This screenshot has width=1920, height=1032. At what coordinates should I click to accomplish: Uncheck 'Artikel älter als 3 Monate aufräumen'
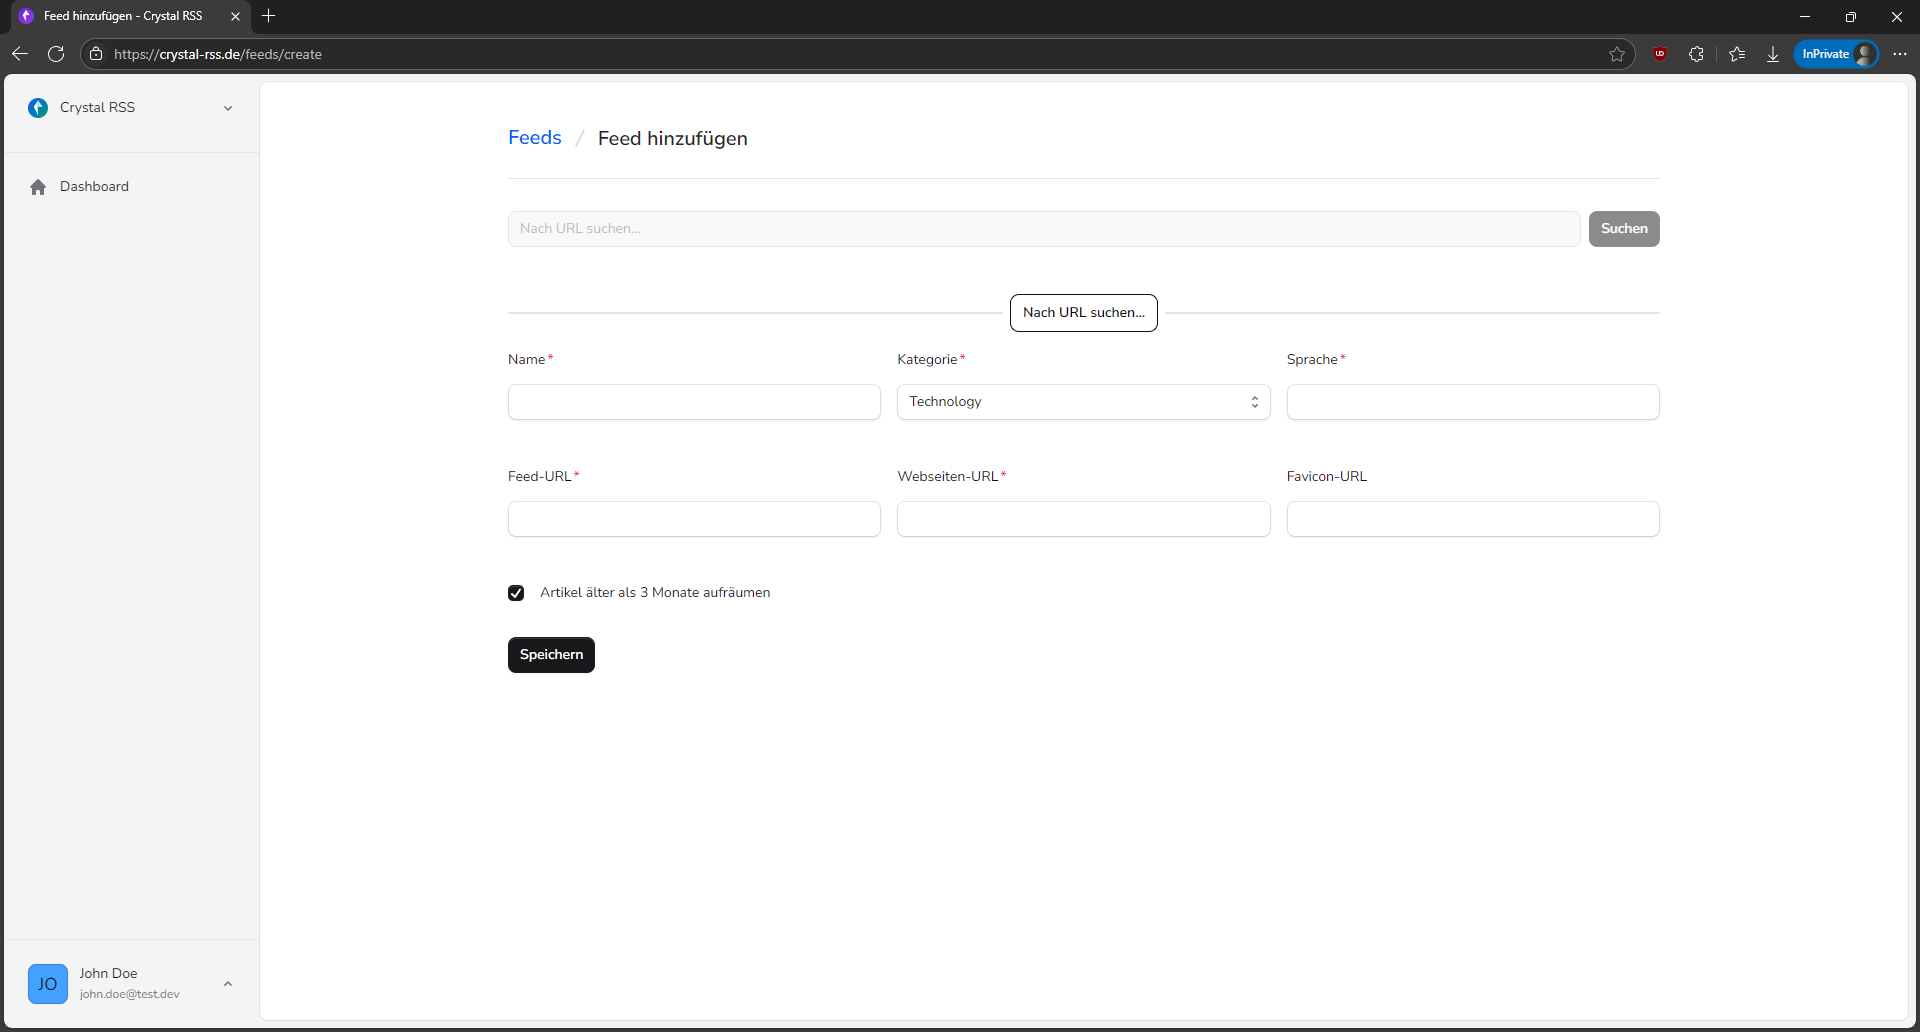point(516,593)
